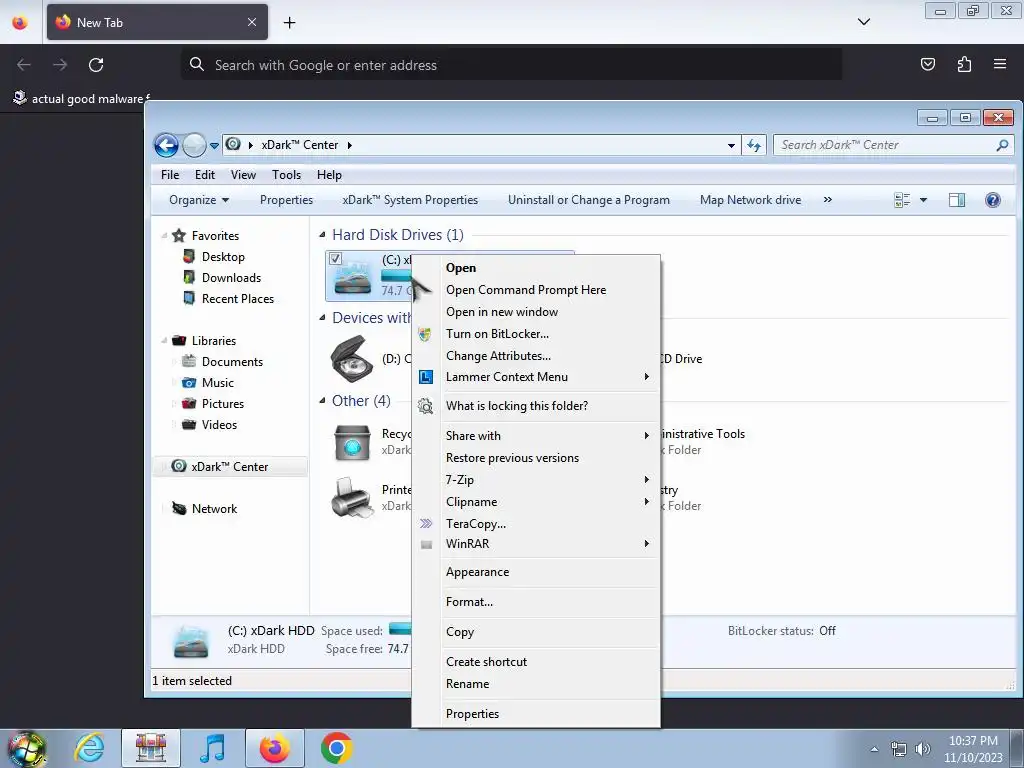This screenshot has width=1024, height=768.
Task: Click the Firefox address search field
Action: tap(511, 65)
